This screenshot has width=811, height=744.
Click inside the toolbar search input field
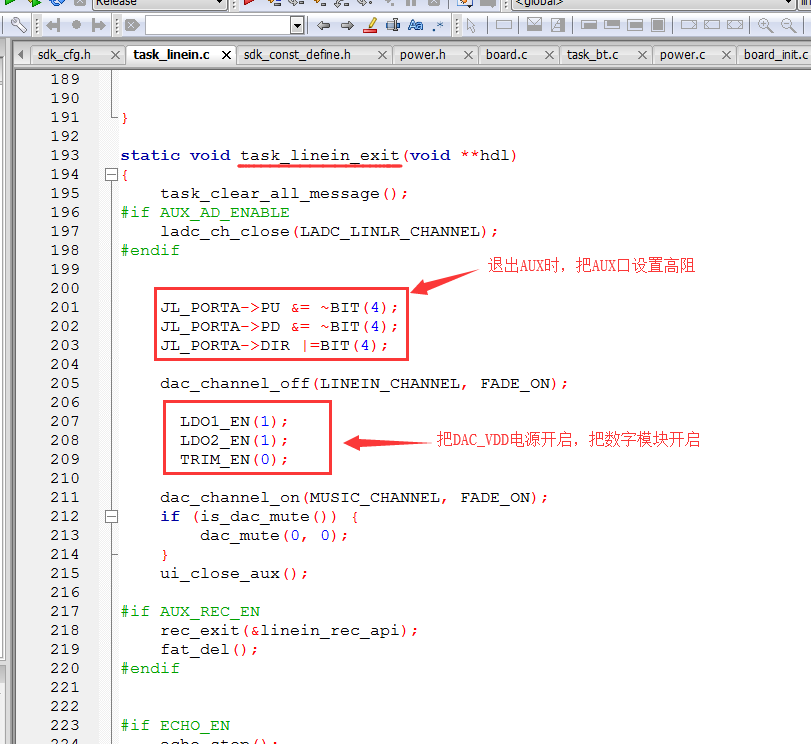click(x=218, y=25)
